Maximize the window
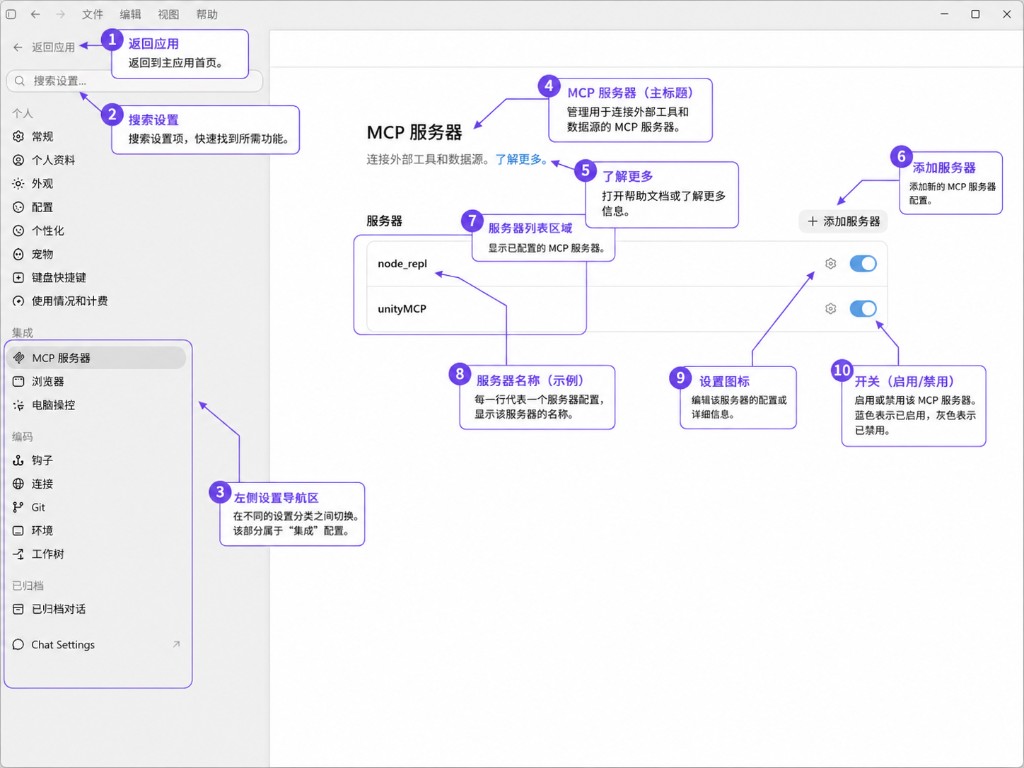Screen dimensions: 1024x768 click(976, 14)
